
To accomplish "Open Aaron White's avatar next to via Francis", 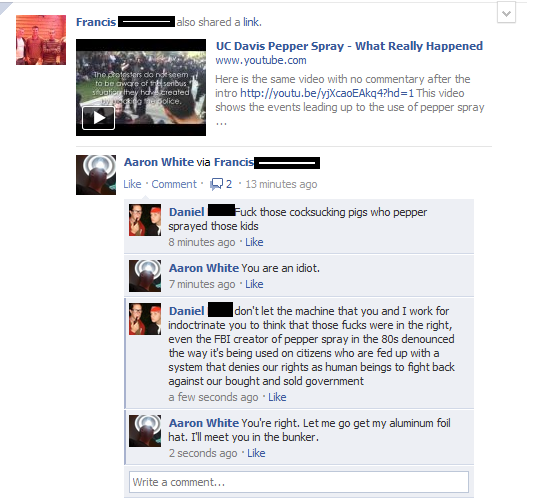I will pos(96,175).
